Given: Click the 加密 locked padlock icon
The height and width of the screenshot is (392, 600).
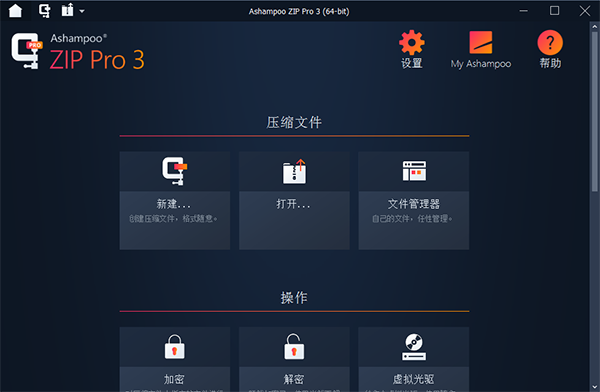Looking at the screenshot, I should tap(174, 346).
